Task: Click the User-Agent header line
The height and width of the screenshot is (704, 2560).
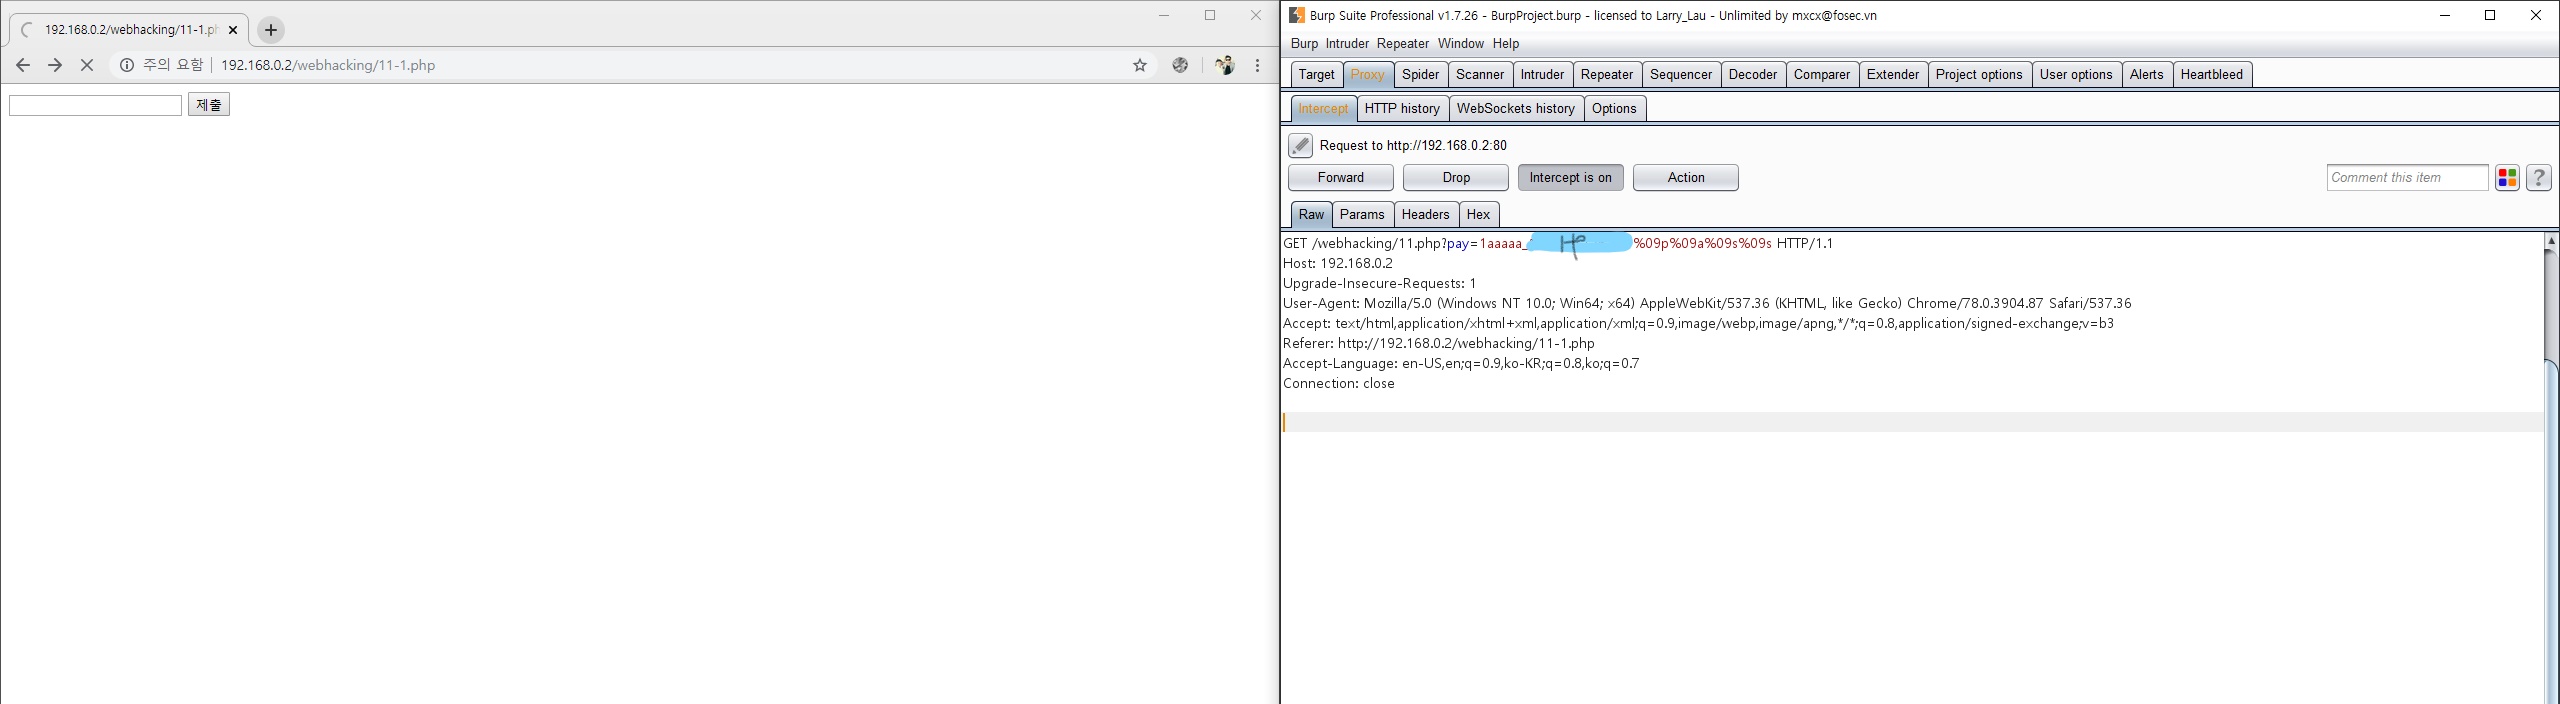Action: (x=1707, y=303)
